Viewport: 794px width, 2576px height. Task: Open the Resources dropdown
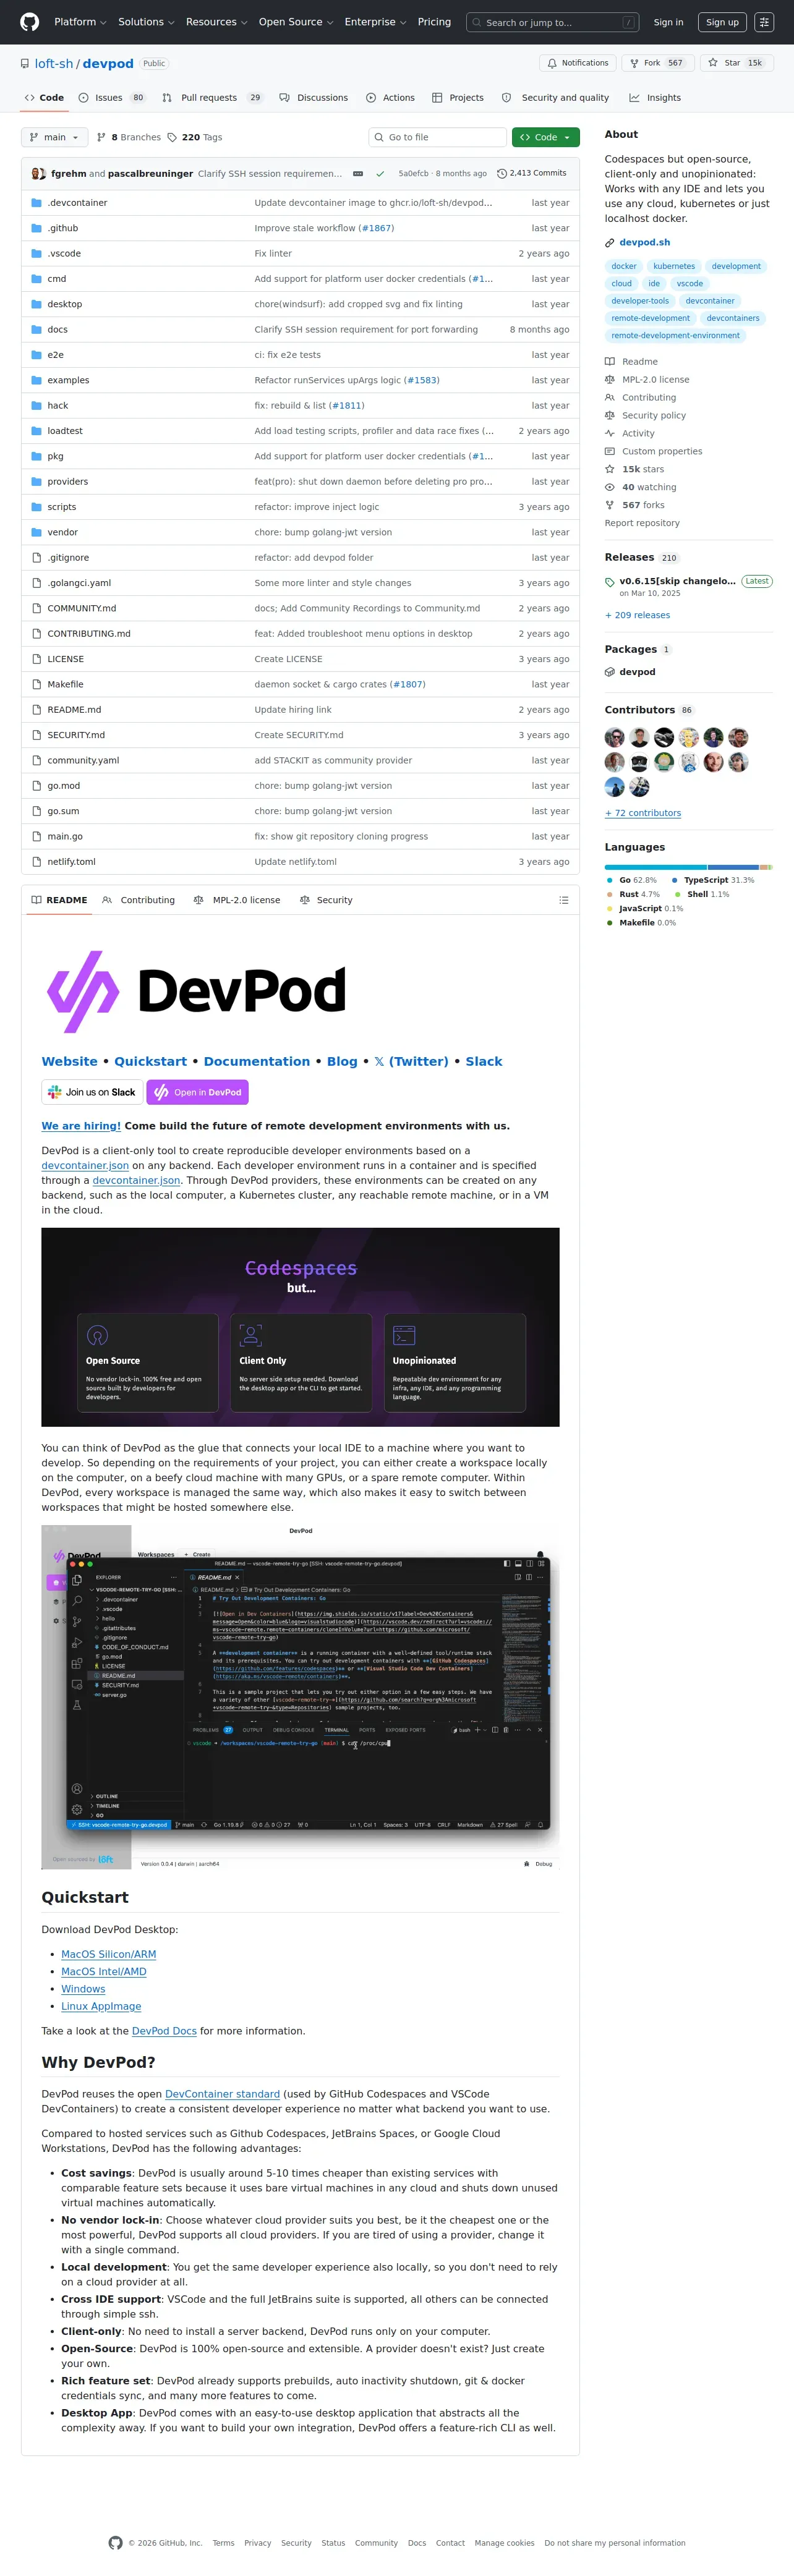pyautogui.click(x=217, y=22)
